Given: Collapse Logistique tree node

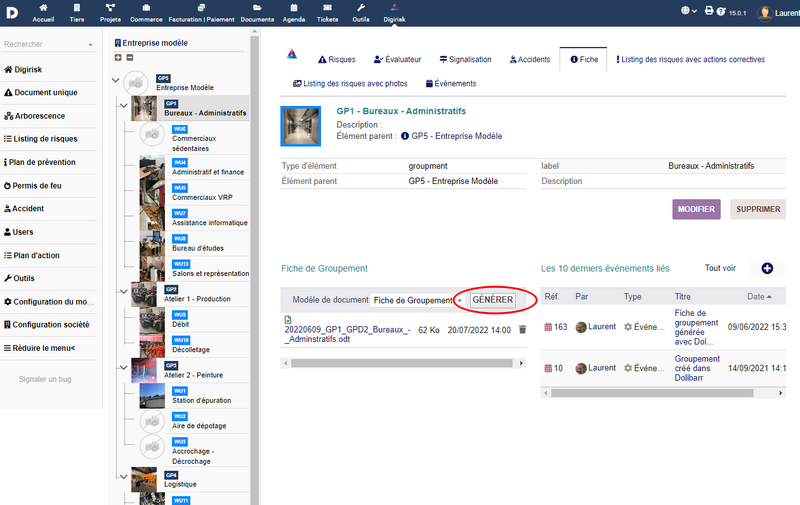Looking at the screenshot, I should [x=123, y=477].
